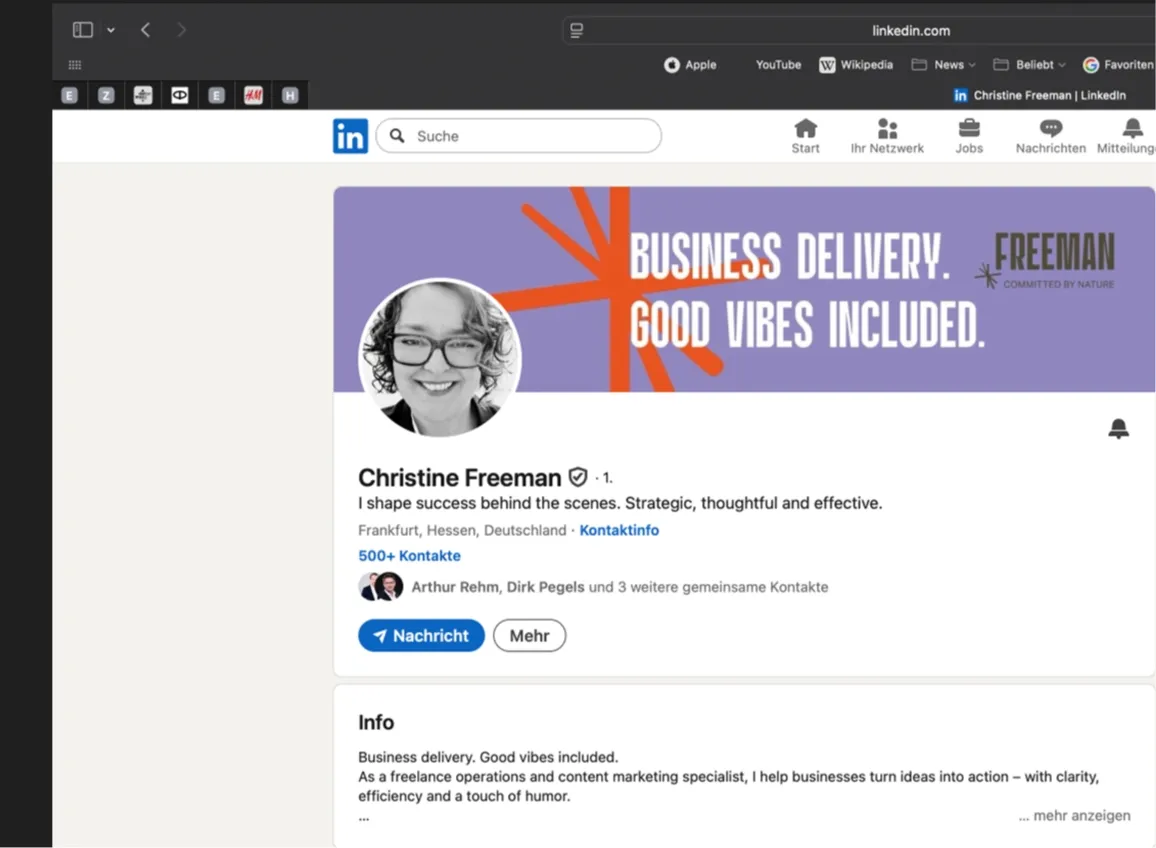Expand the Beliebt bookmarks folder
Screen dimensions: 1156x848
click(x=1029, y=65)
